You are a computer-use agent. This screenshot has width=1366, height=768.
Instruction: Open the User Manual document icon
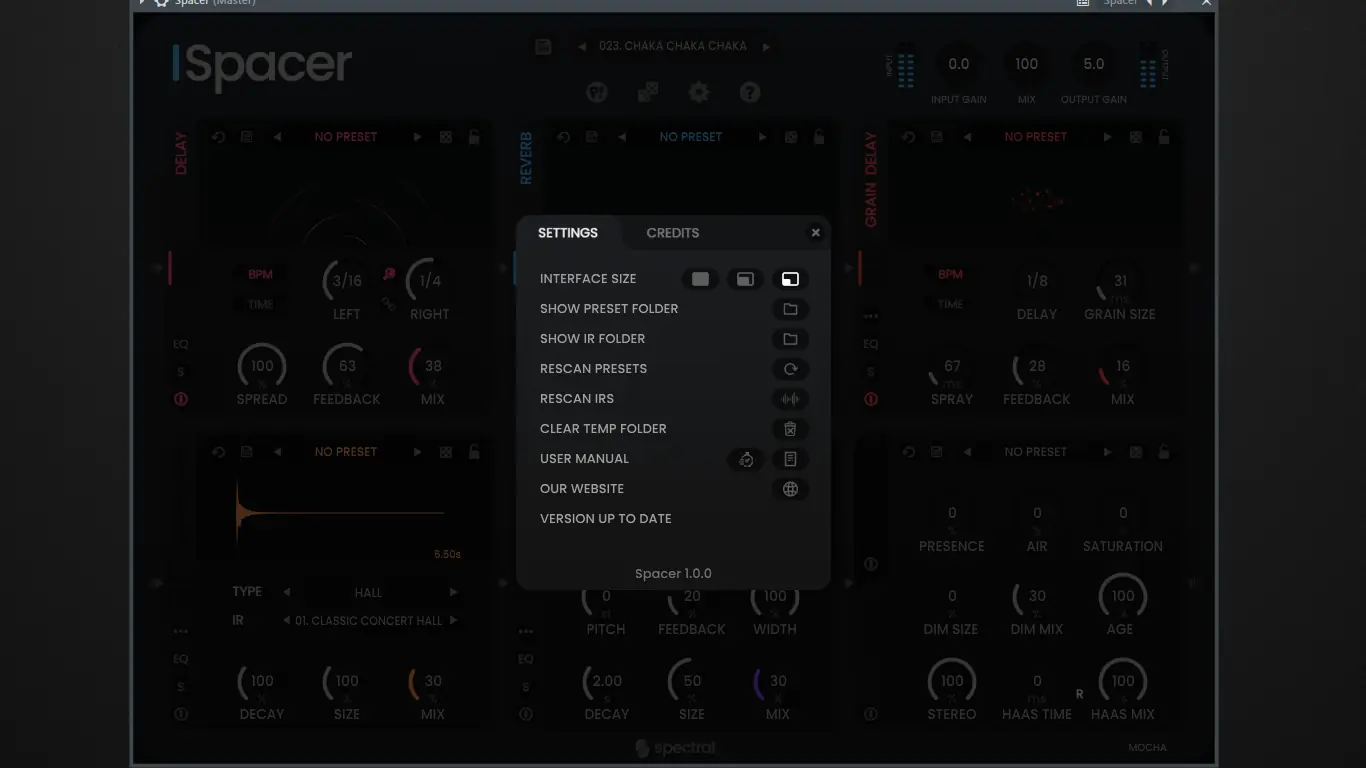coord(790,459)
